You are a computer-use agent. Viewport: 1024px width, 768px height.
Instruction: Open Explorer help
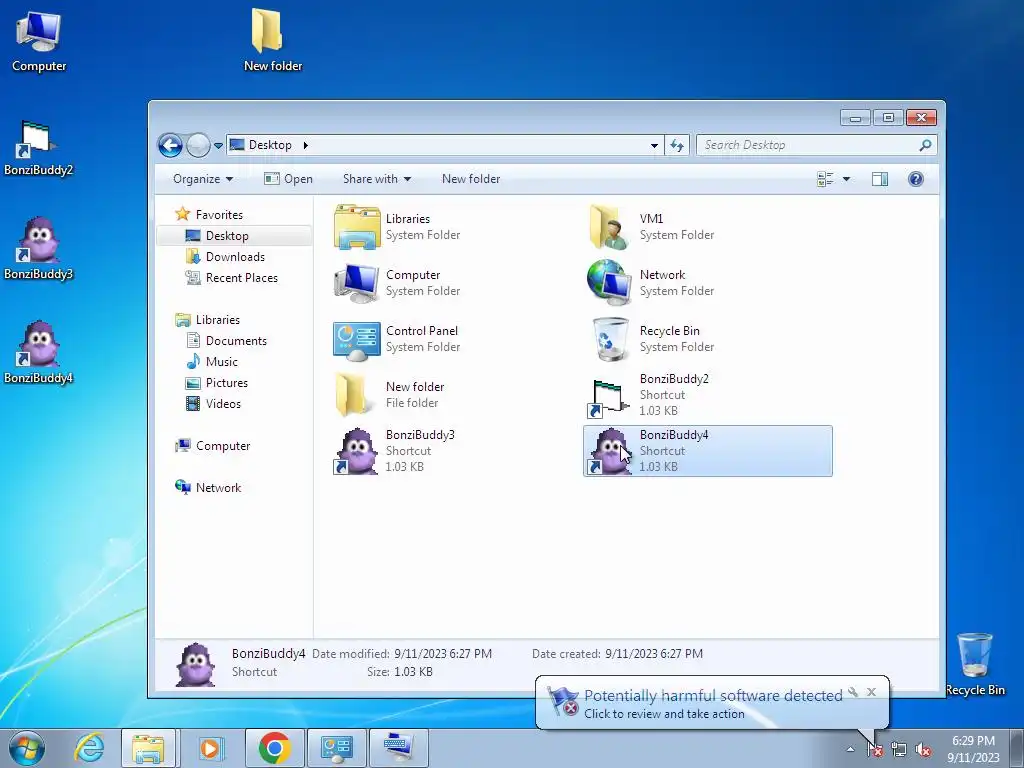point(916,179)
